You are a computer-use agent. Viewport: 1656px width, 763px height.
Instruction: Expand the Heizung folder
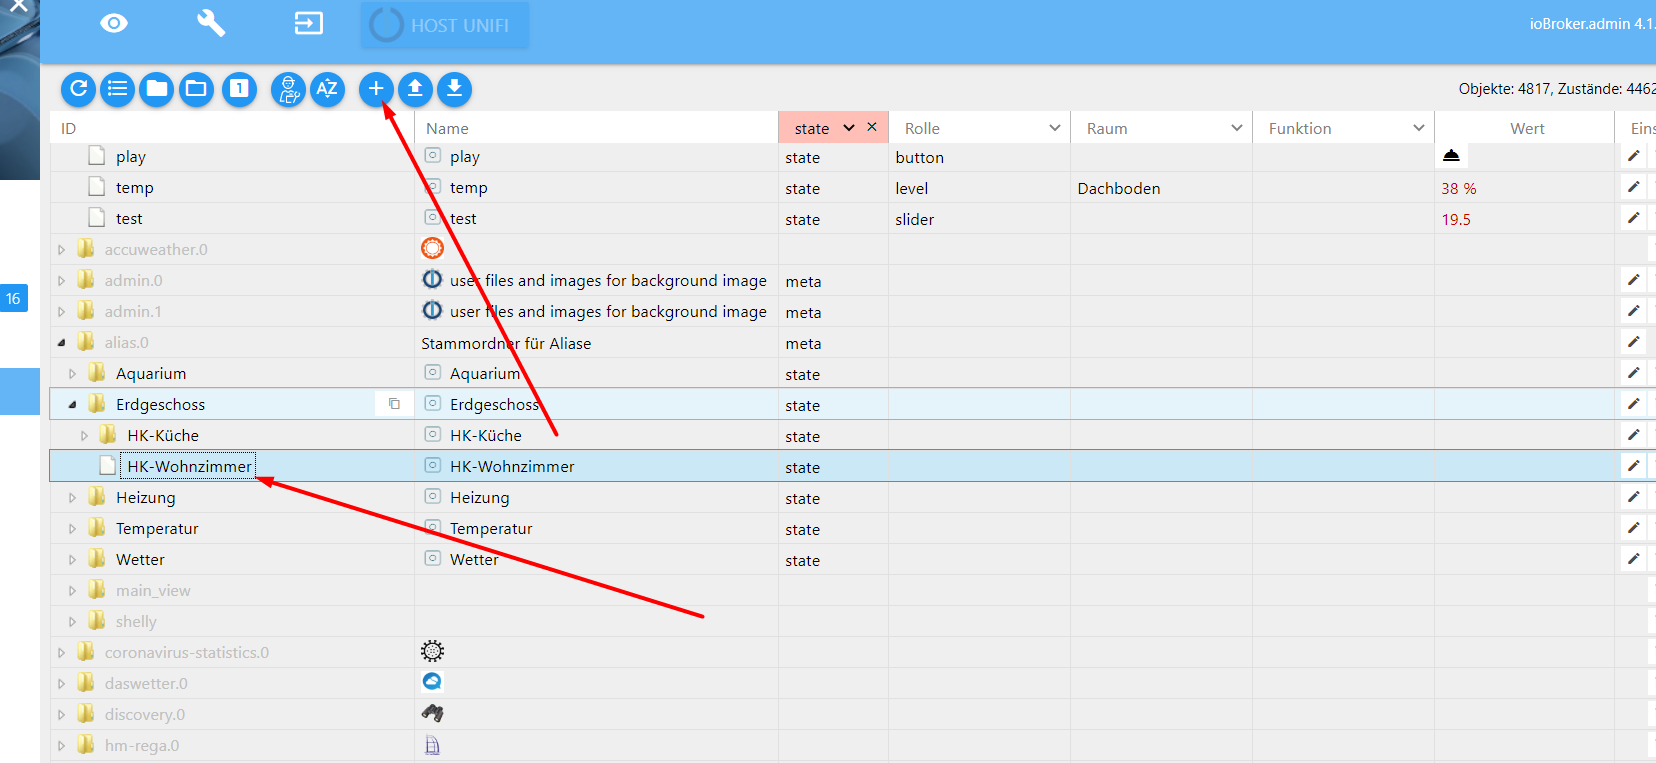tap(72, 498)
